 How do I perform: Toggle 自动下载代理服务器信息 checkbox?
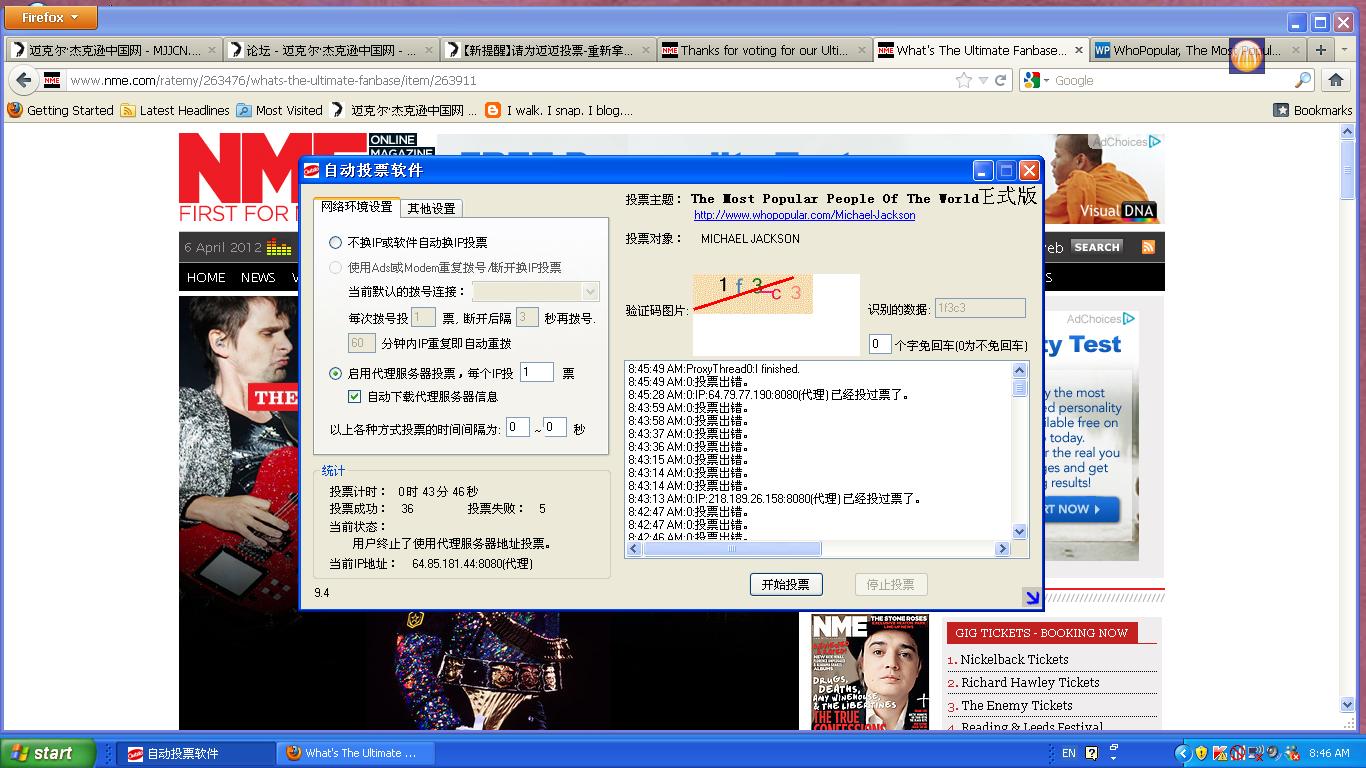point(354,397)
